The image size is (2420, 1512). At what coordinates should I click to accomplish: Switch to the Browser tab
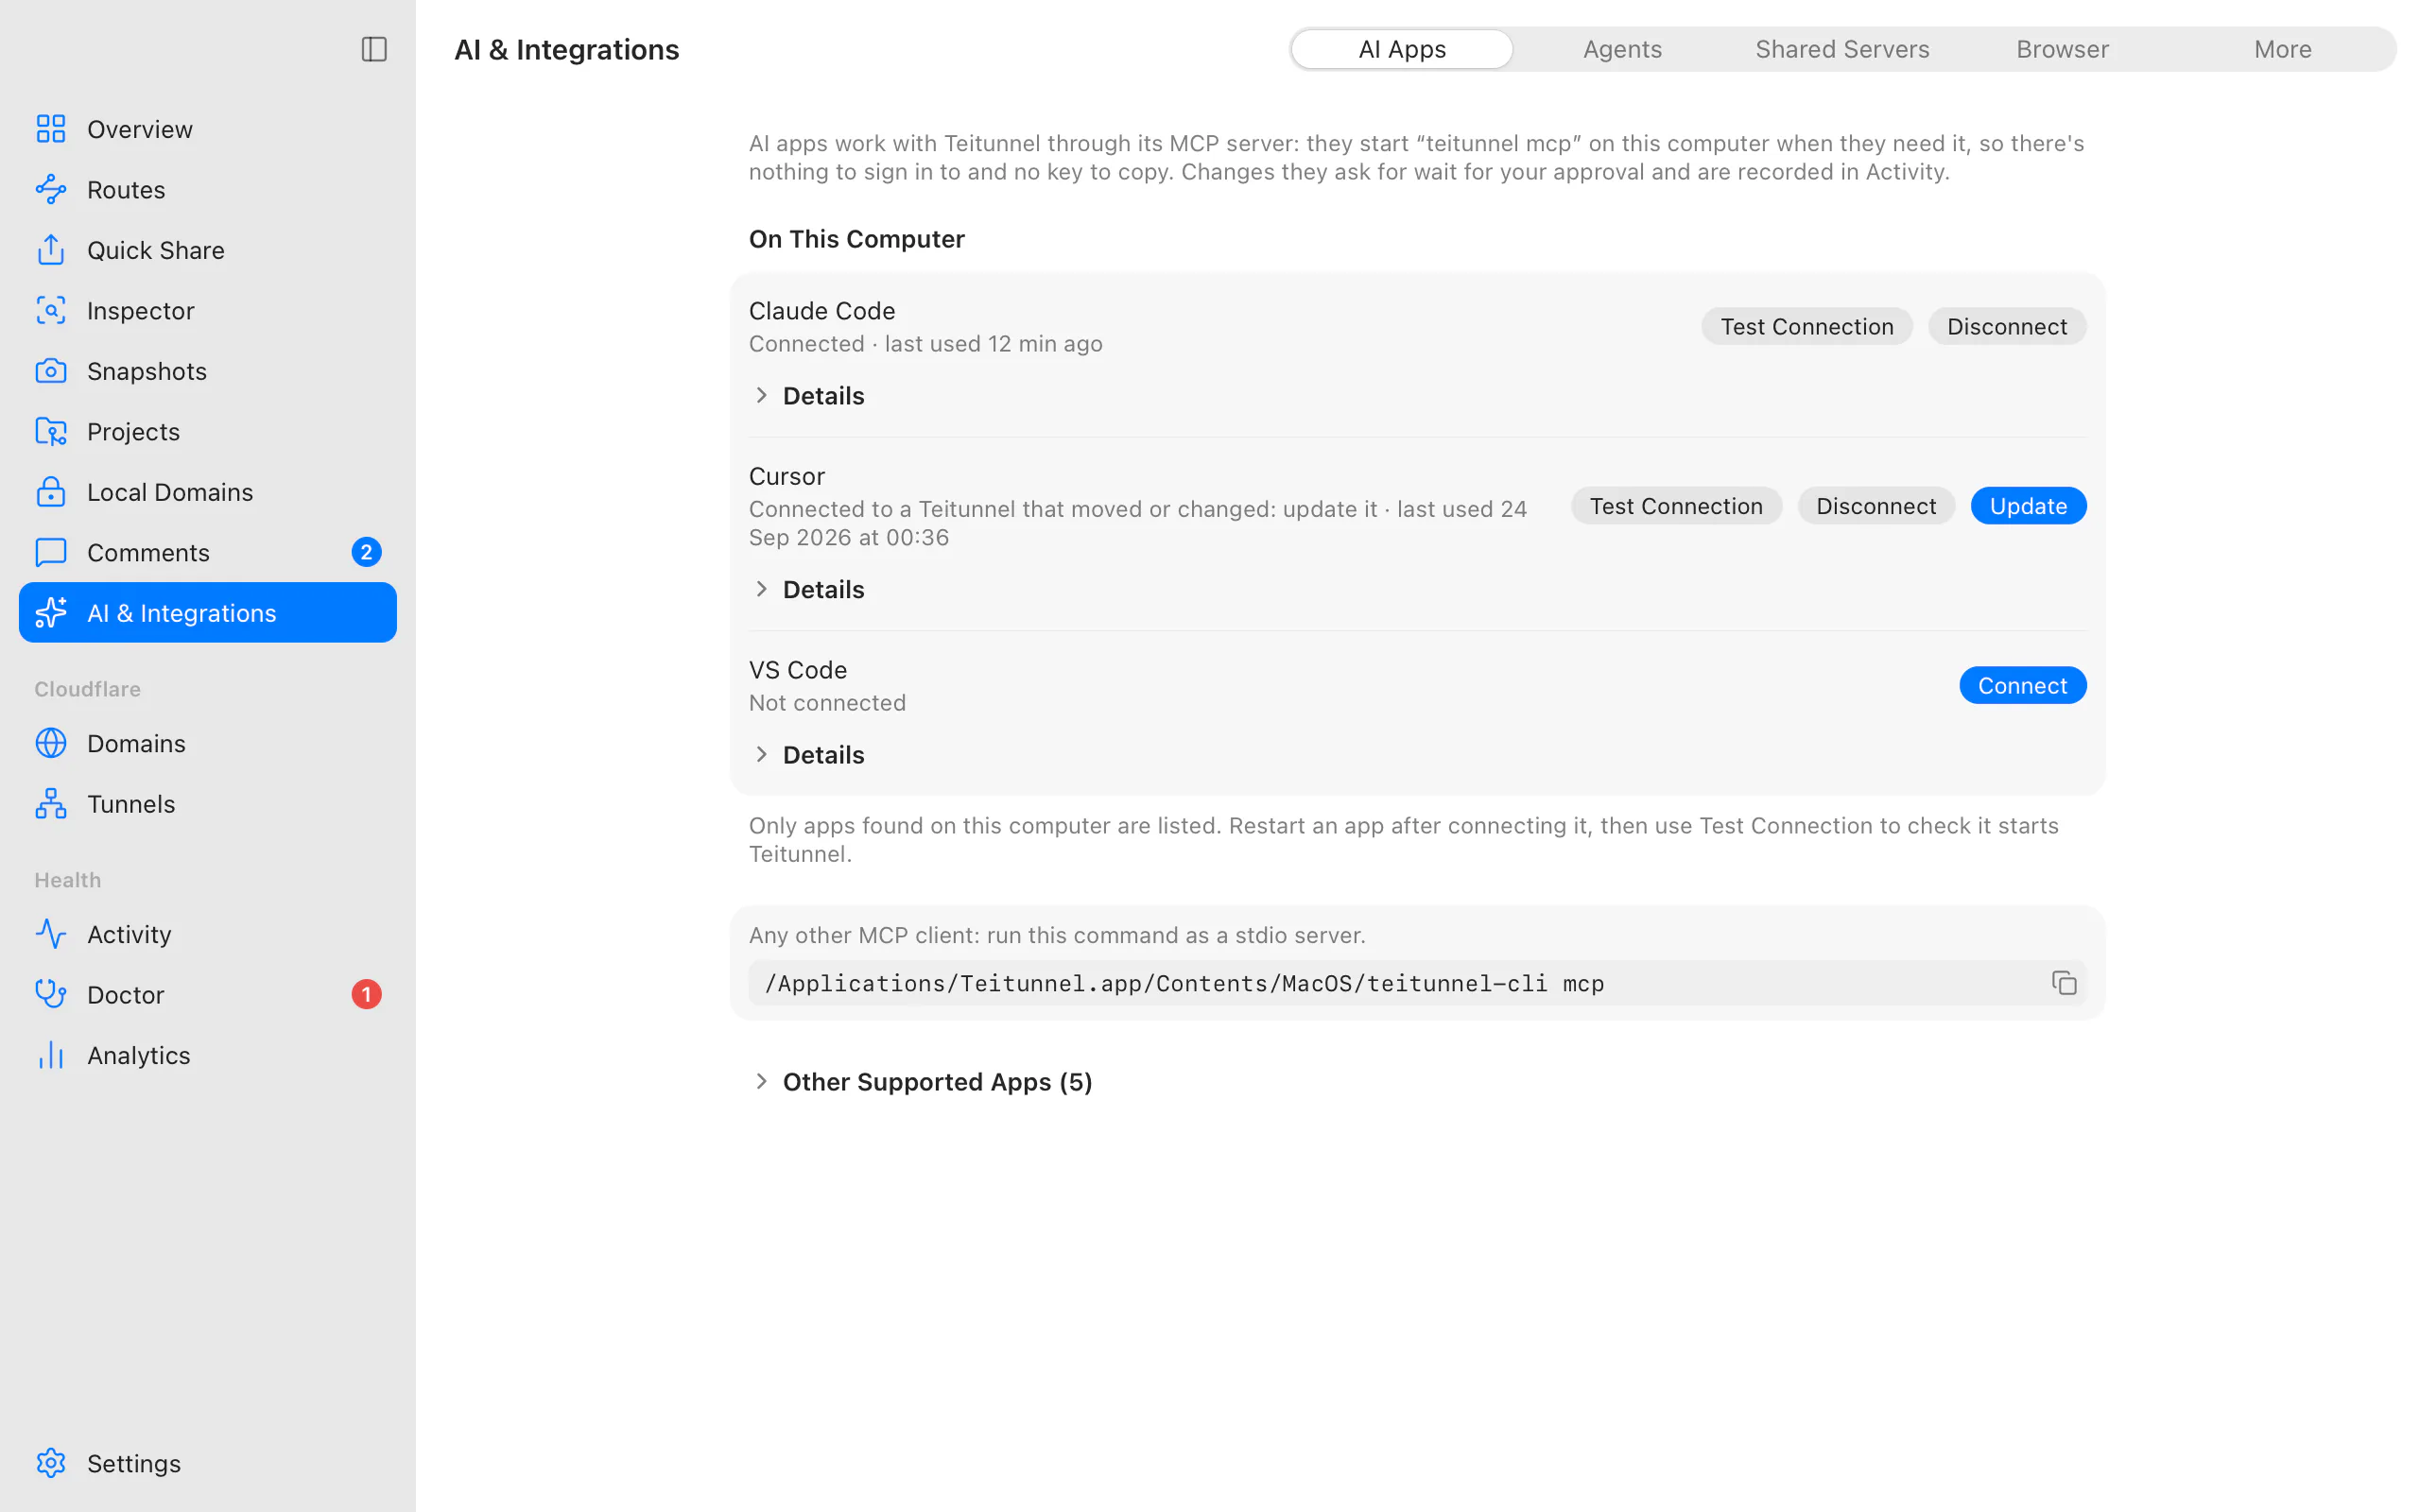click(x=2062, y=49)
